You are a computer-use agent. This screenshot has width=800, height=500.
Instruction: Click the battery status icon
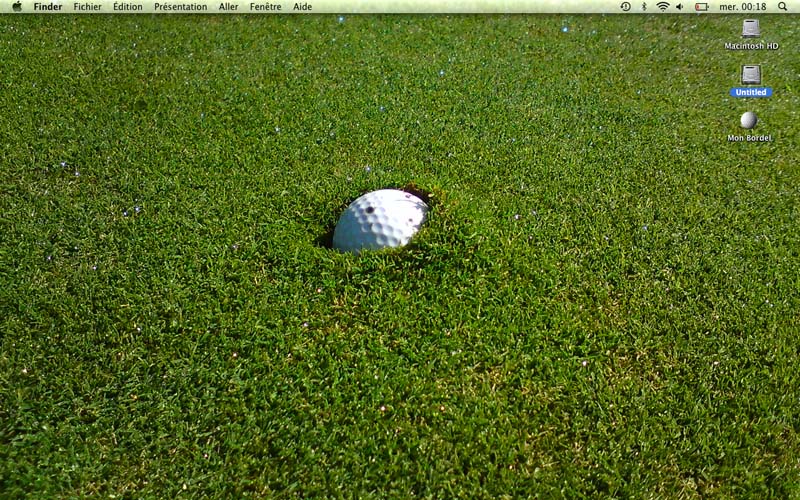pos(702,7)
